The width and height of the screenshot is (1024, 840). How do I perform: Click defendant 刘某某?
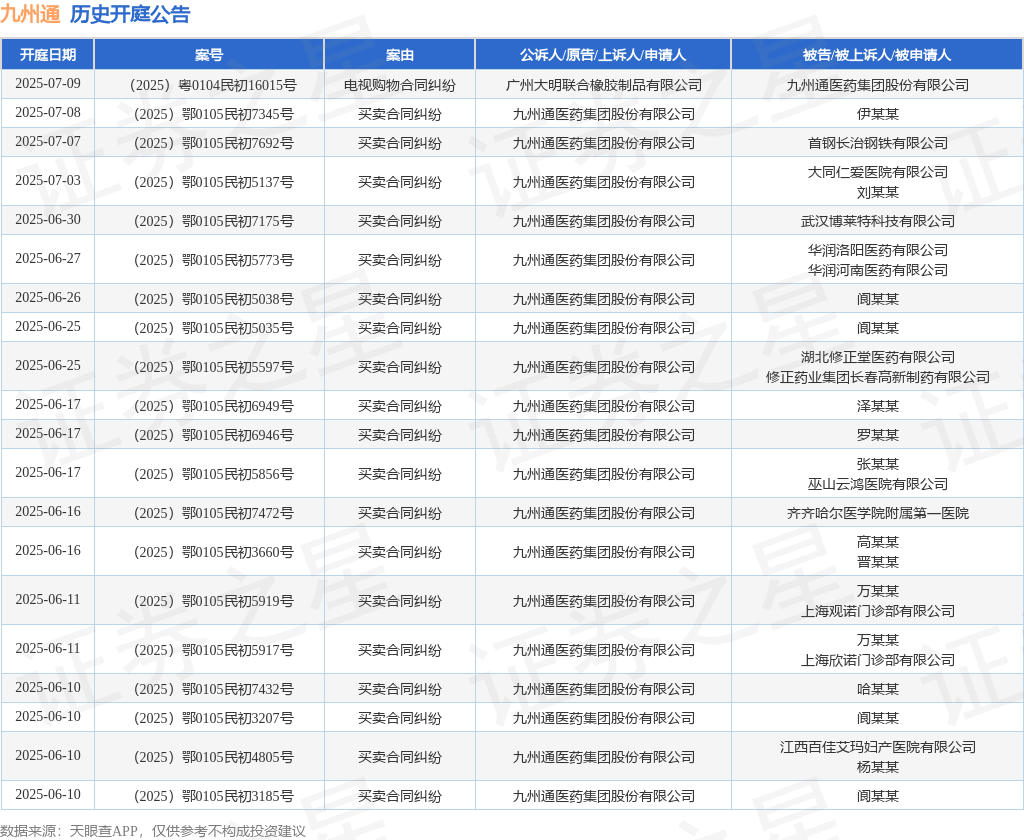[x=878, y=192]
